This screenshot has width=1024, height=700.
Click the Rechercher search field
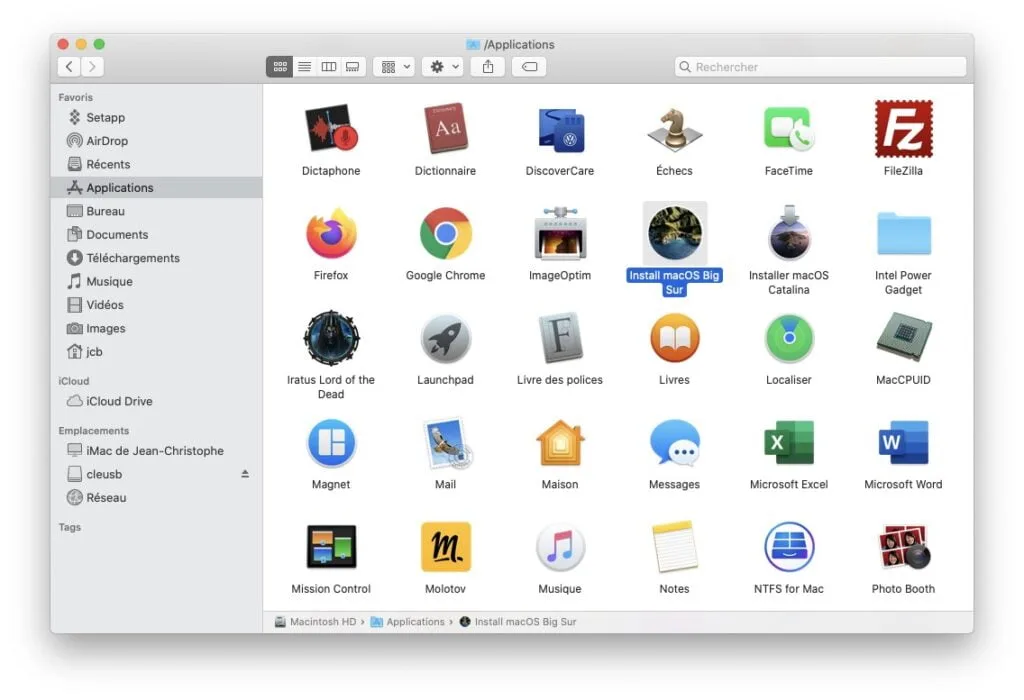point(820,67)
